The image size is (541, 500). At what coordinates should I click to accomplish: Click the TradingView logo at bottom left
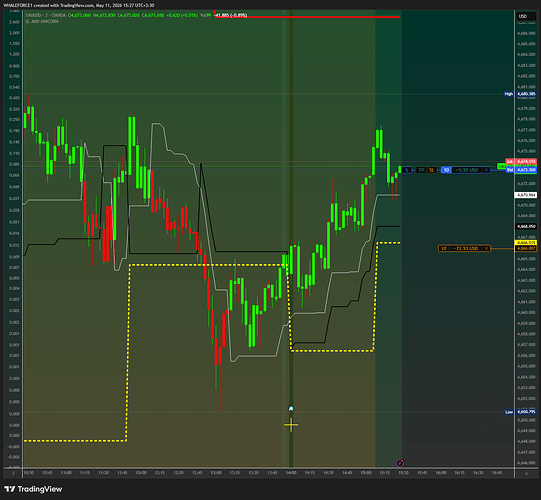pyautogui.click(x=33, y=489)
